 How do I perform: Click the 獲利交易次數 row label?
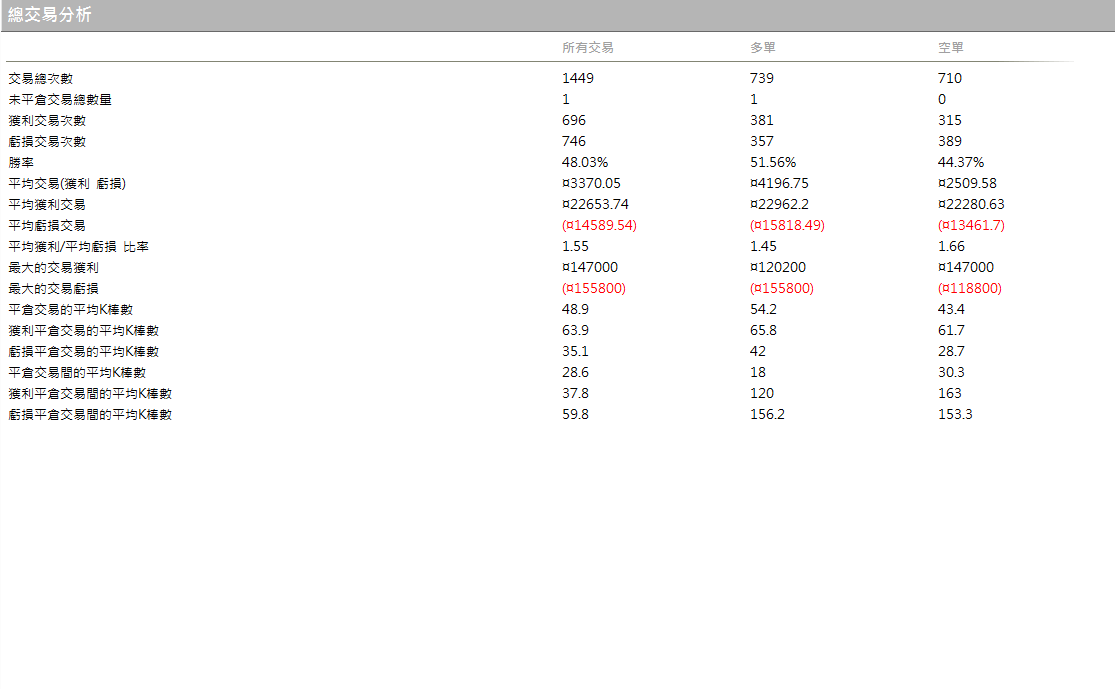tap(47, 120)
